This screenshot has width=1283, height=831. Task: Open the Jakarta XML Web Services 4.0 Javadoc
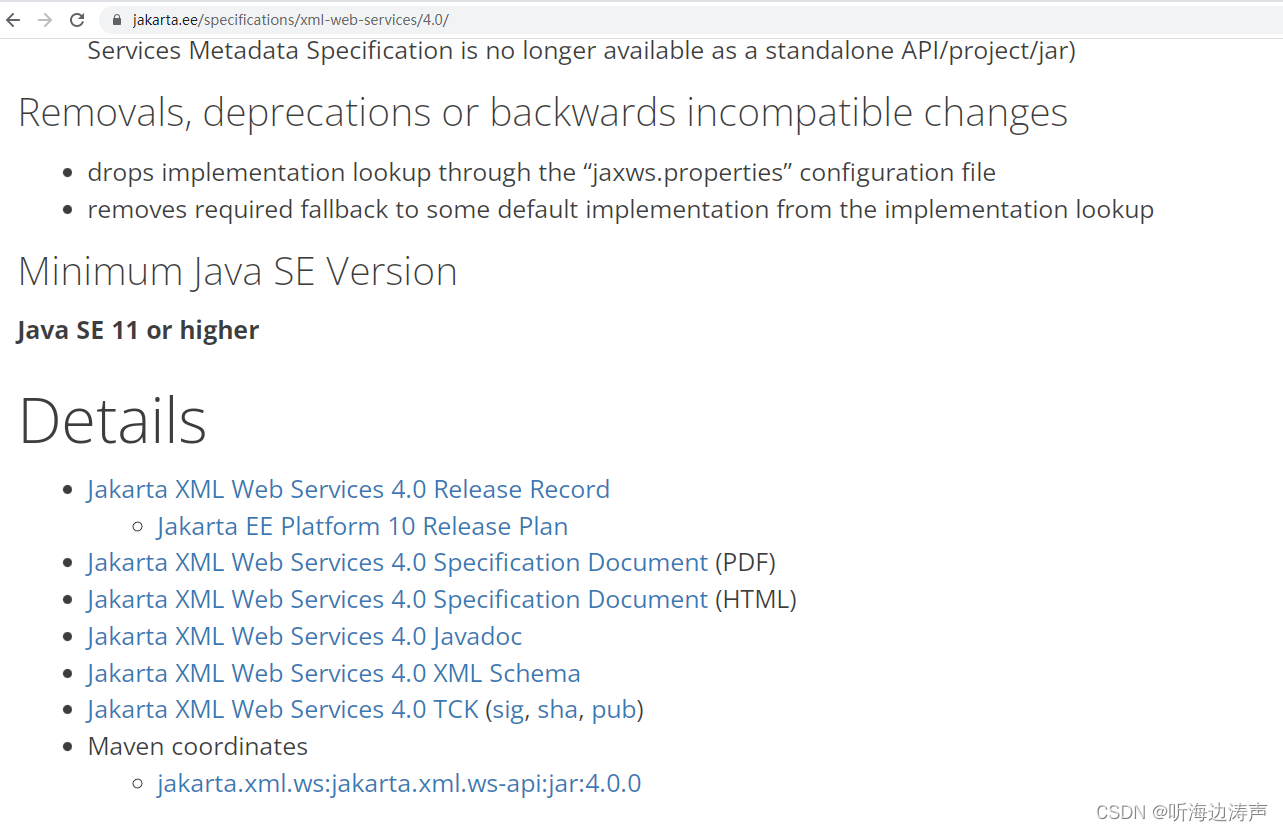pyautogui.click(x=304, y=636)
